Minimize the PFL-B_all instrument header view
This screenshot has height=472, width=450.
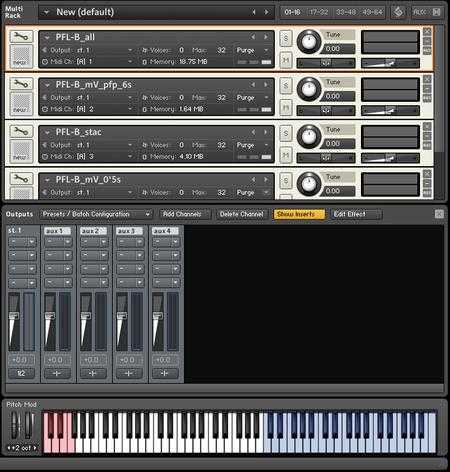coord(427,41)
